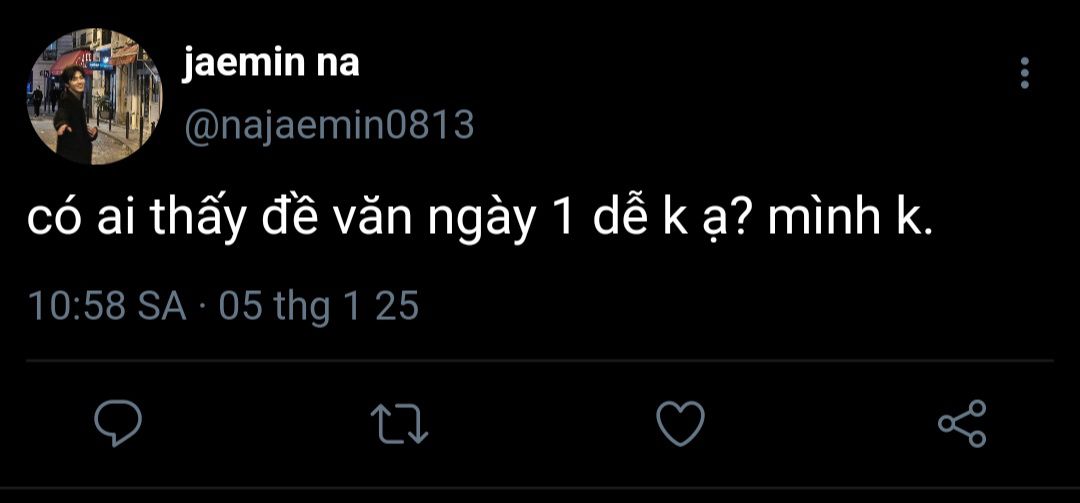The height and width of the screenshot is (503, 1080).
Task: Click the display name jaemin na
Action: click(271, 65)
